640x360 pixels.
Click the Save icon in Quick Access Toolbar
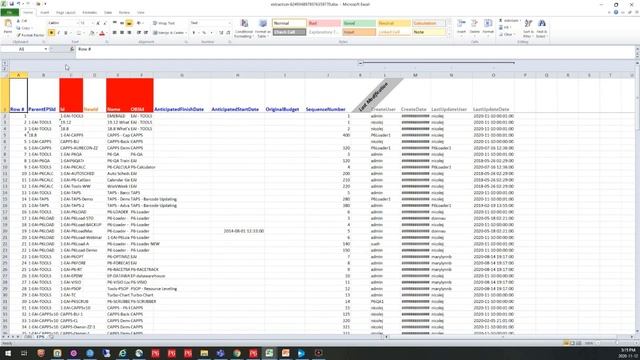coord(11,4)
